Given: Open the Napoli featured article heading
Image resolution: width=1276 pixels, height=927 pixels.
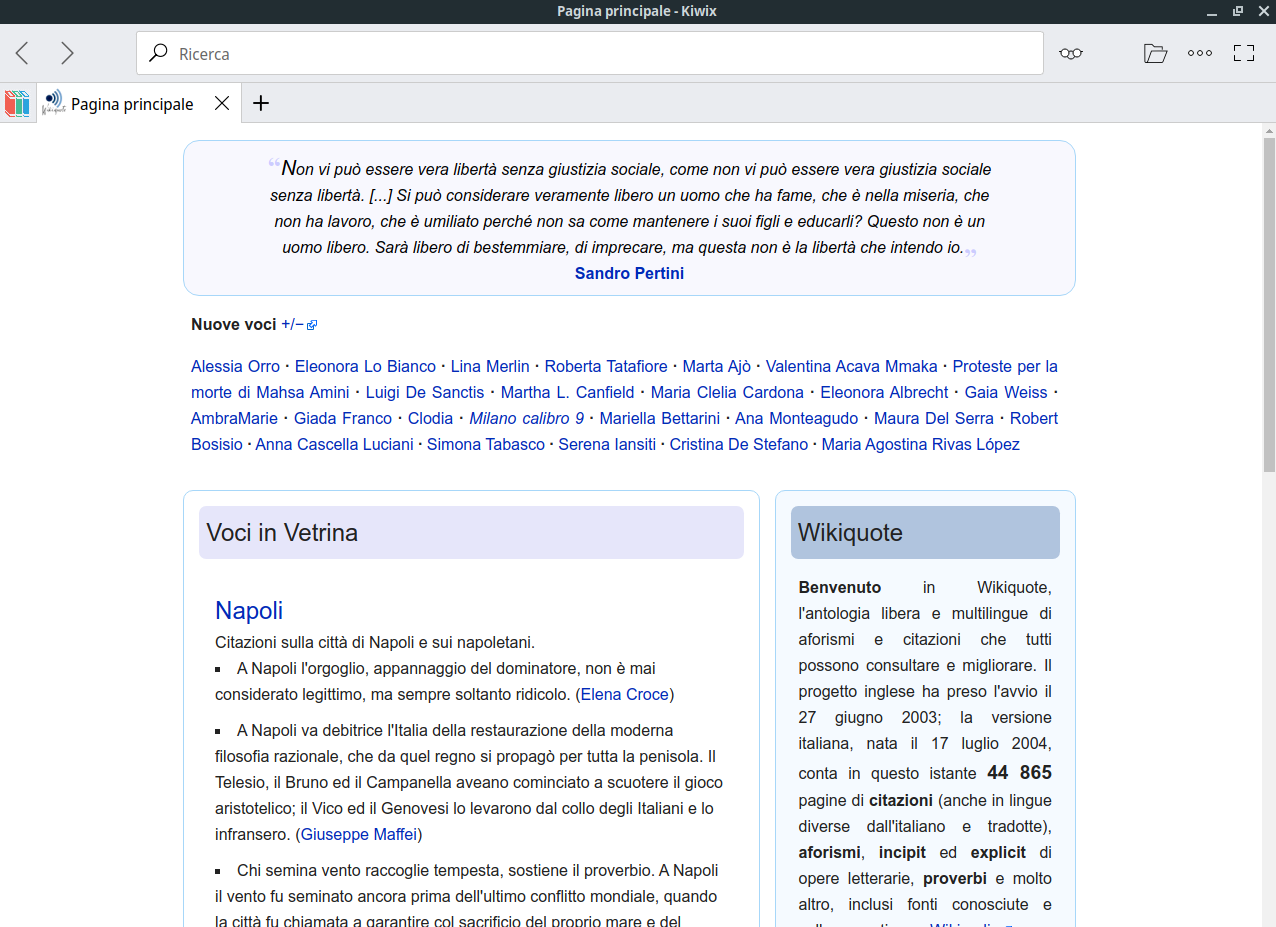Looking at the screenshot, I should (249, 610).
